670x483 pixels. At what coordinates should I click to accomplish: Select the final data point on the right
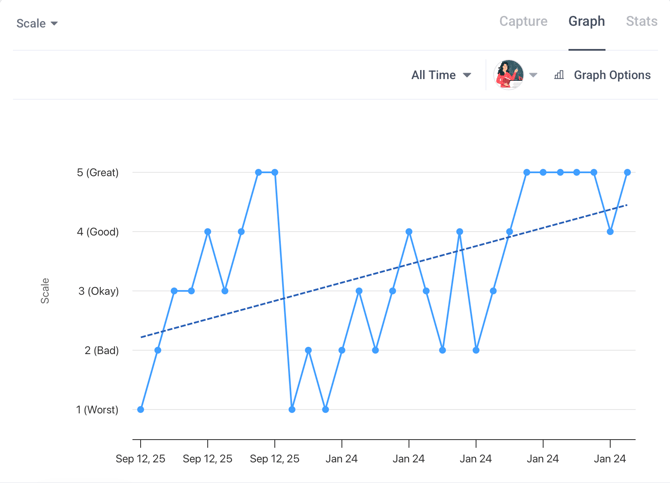coord(627,173)
